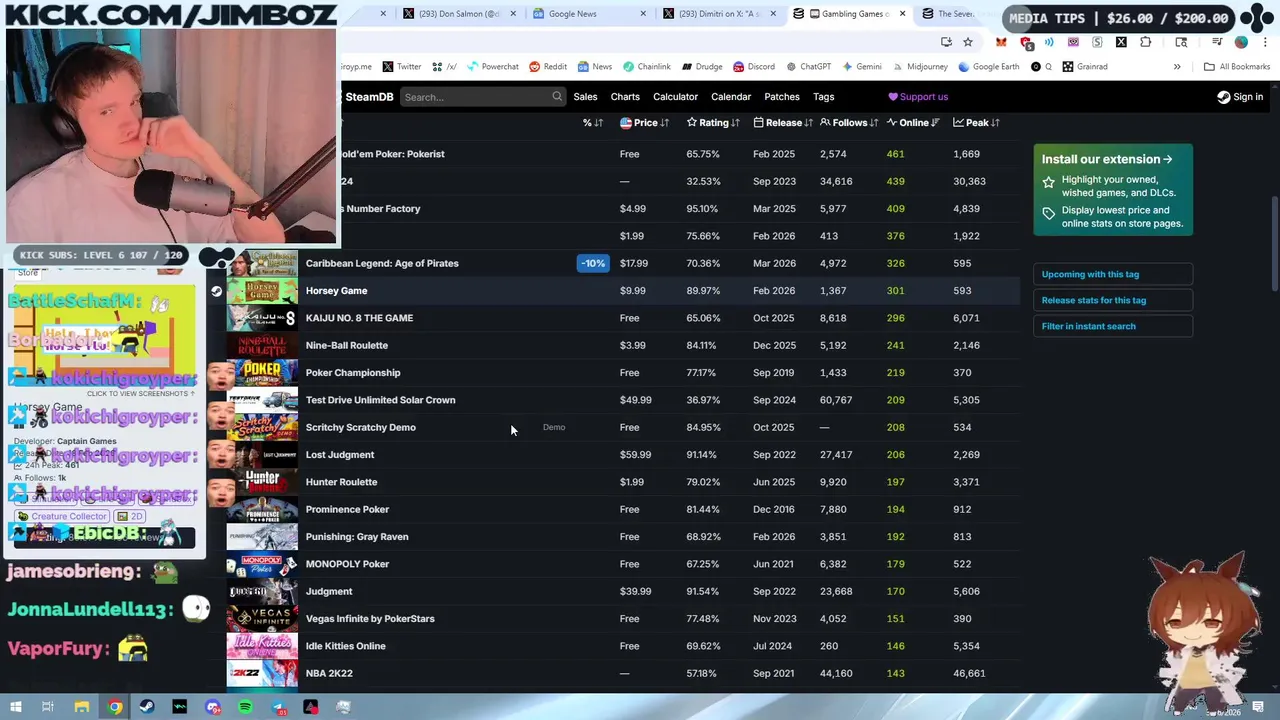Open the Discord bookmark
The height and width of the screenshot is (720, 1280).
tap(753, 67)
